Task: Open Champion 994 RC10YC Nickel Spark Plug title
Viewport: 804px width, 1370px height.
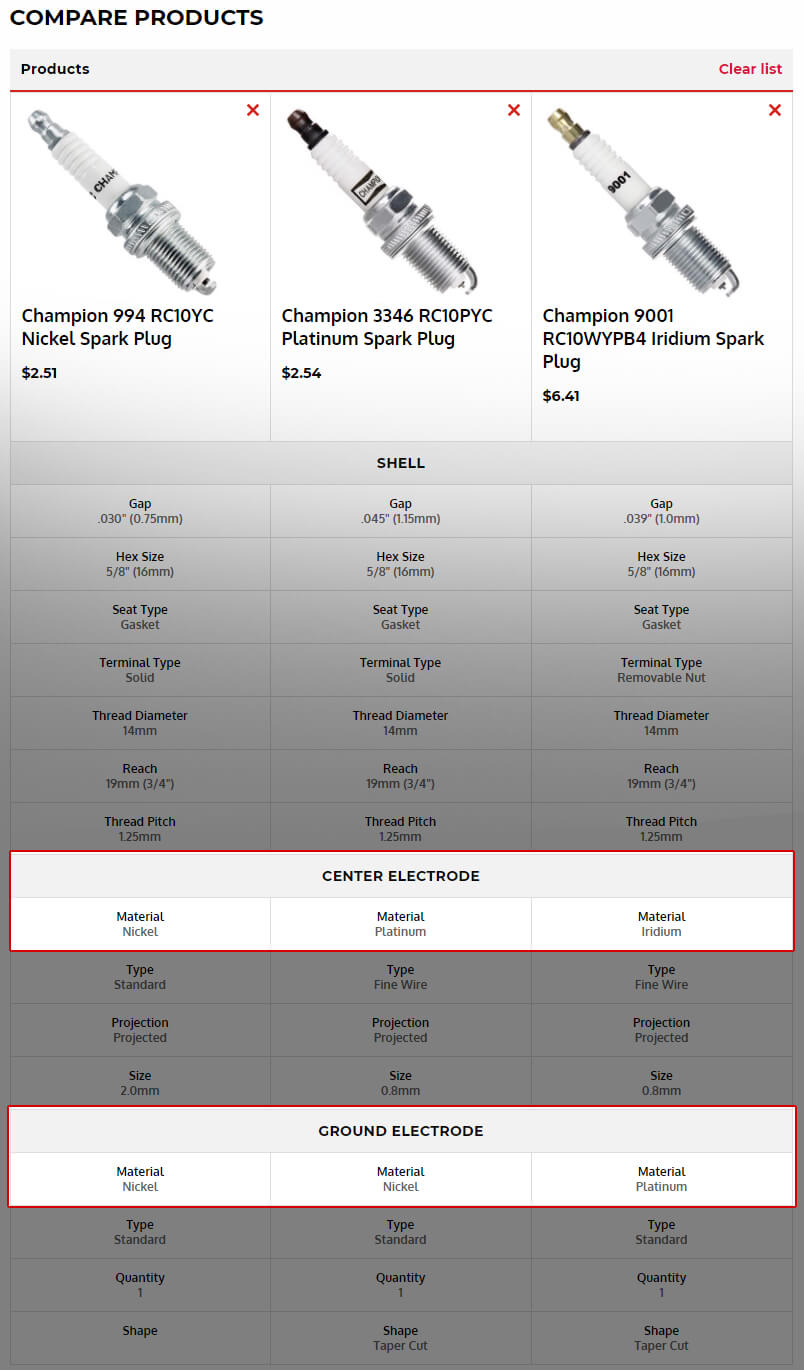Action: 118,327
